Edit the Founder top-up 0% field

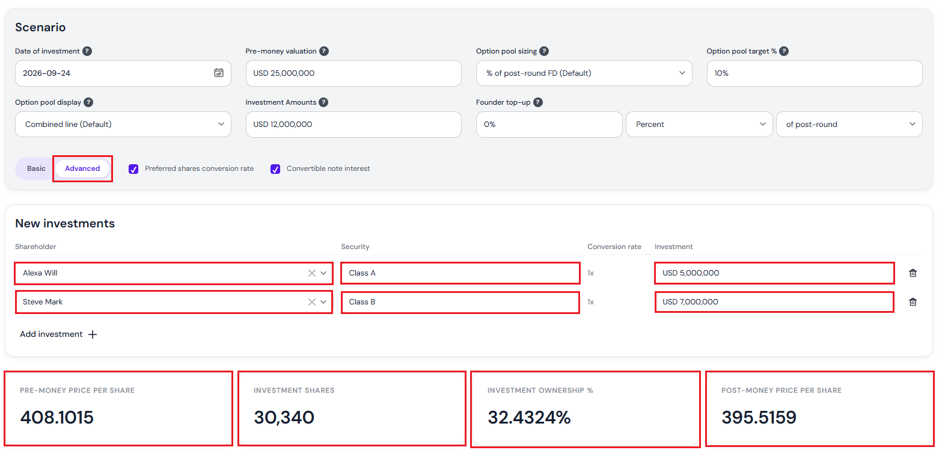[549, 125]
